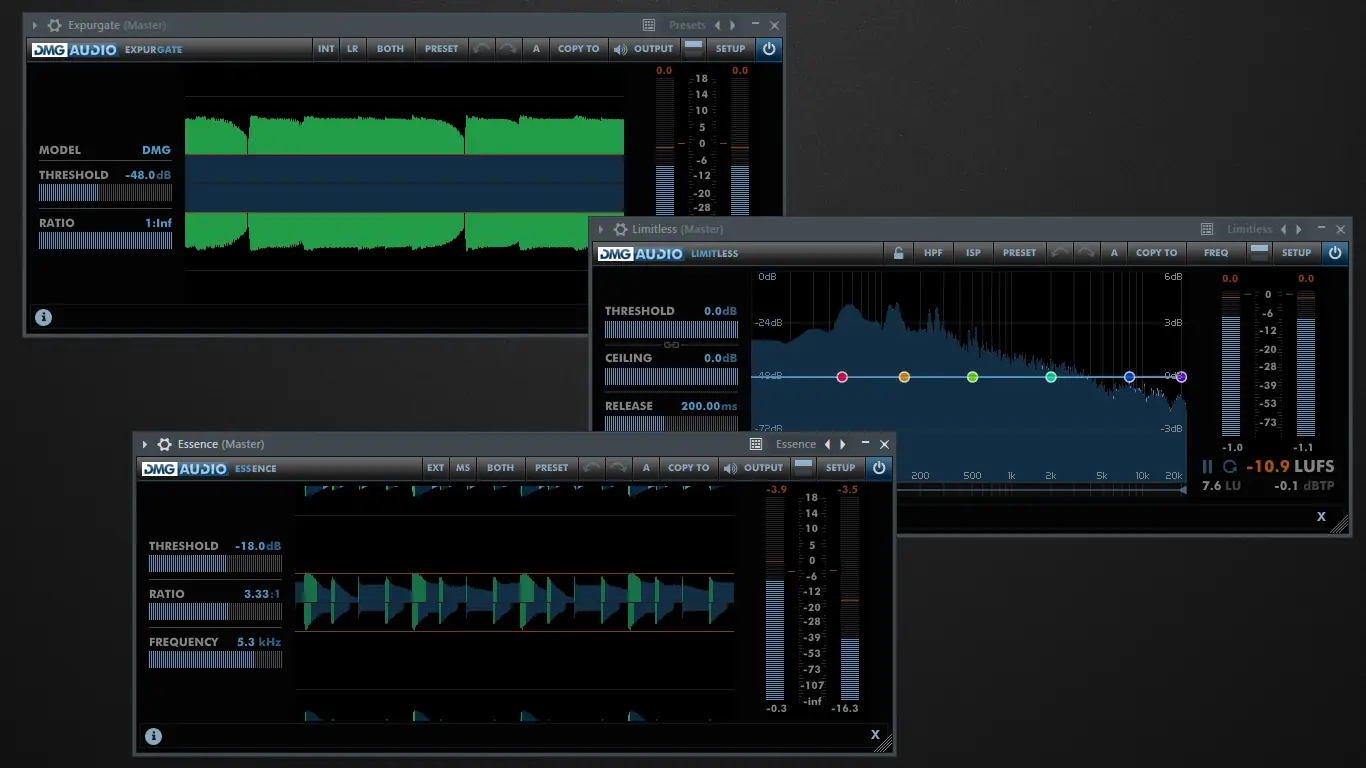Screen dimensions: 1366x768
Task: Toggle LR mode in Expurgate
Action: click(353, 48)
